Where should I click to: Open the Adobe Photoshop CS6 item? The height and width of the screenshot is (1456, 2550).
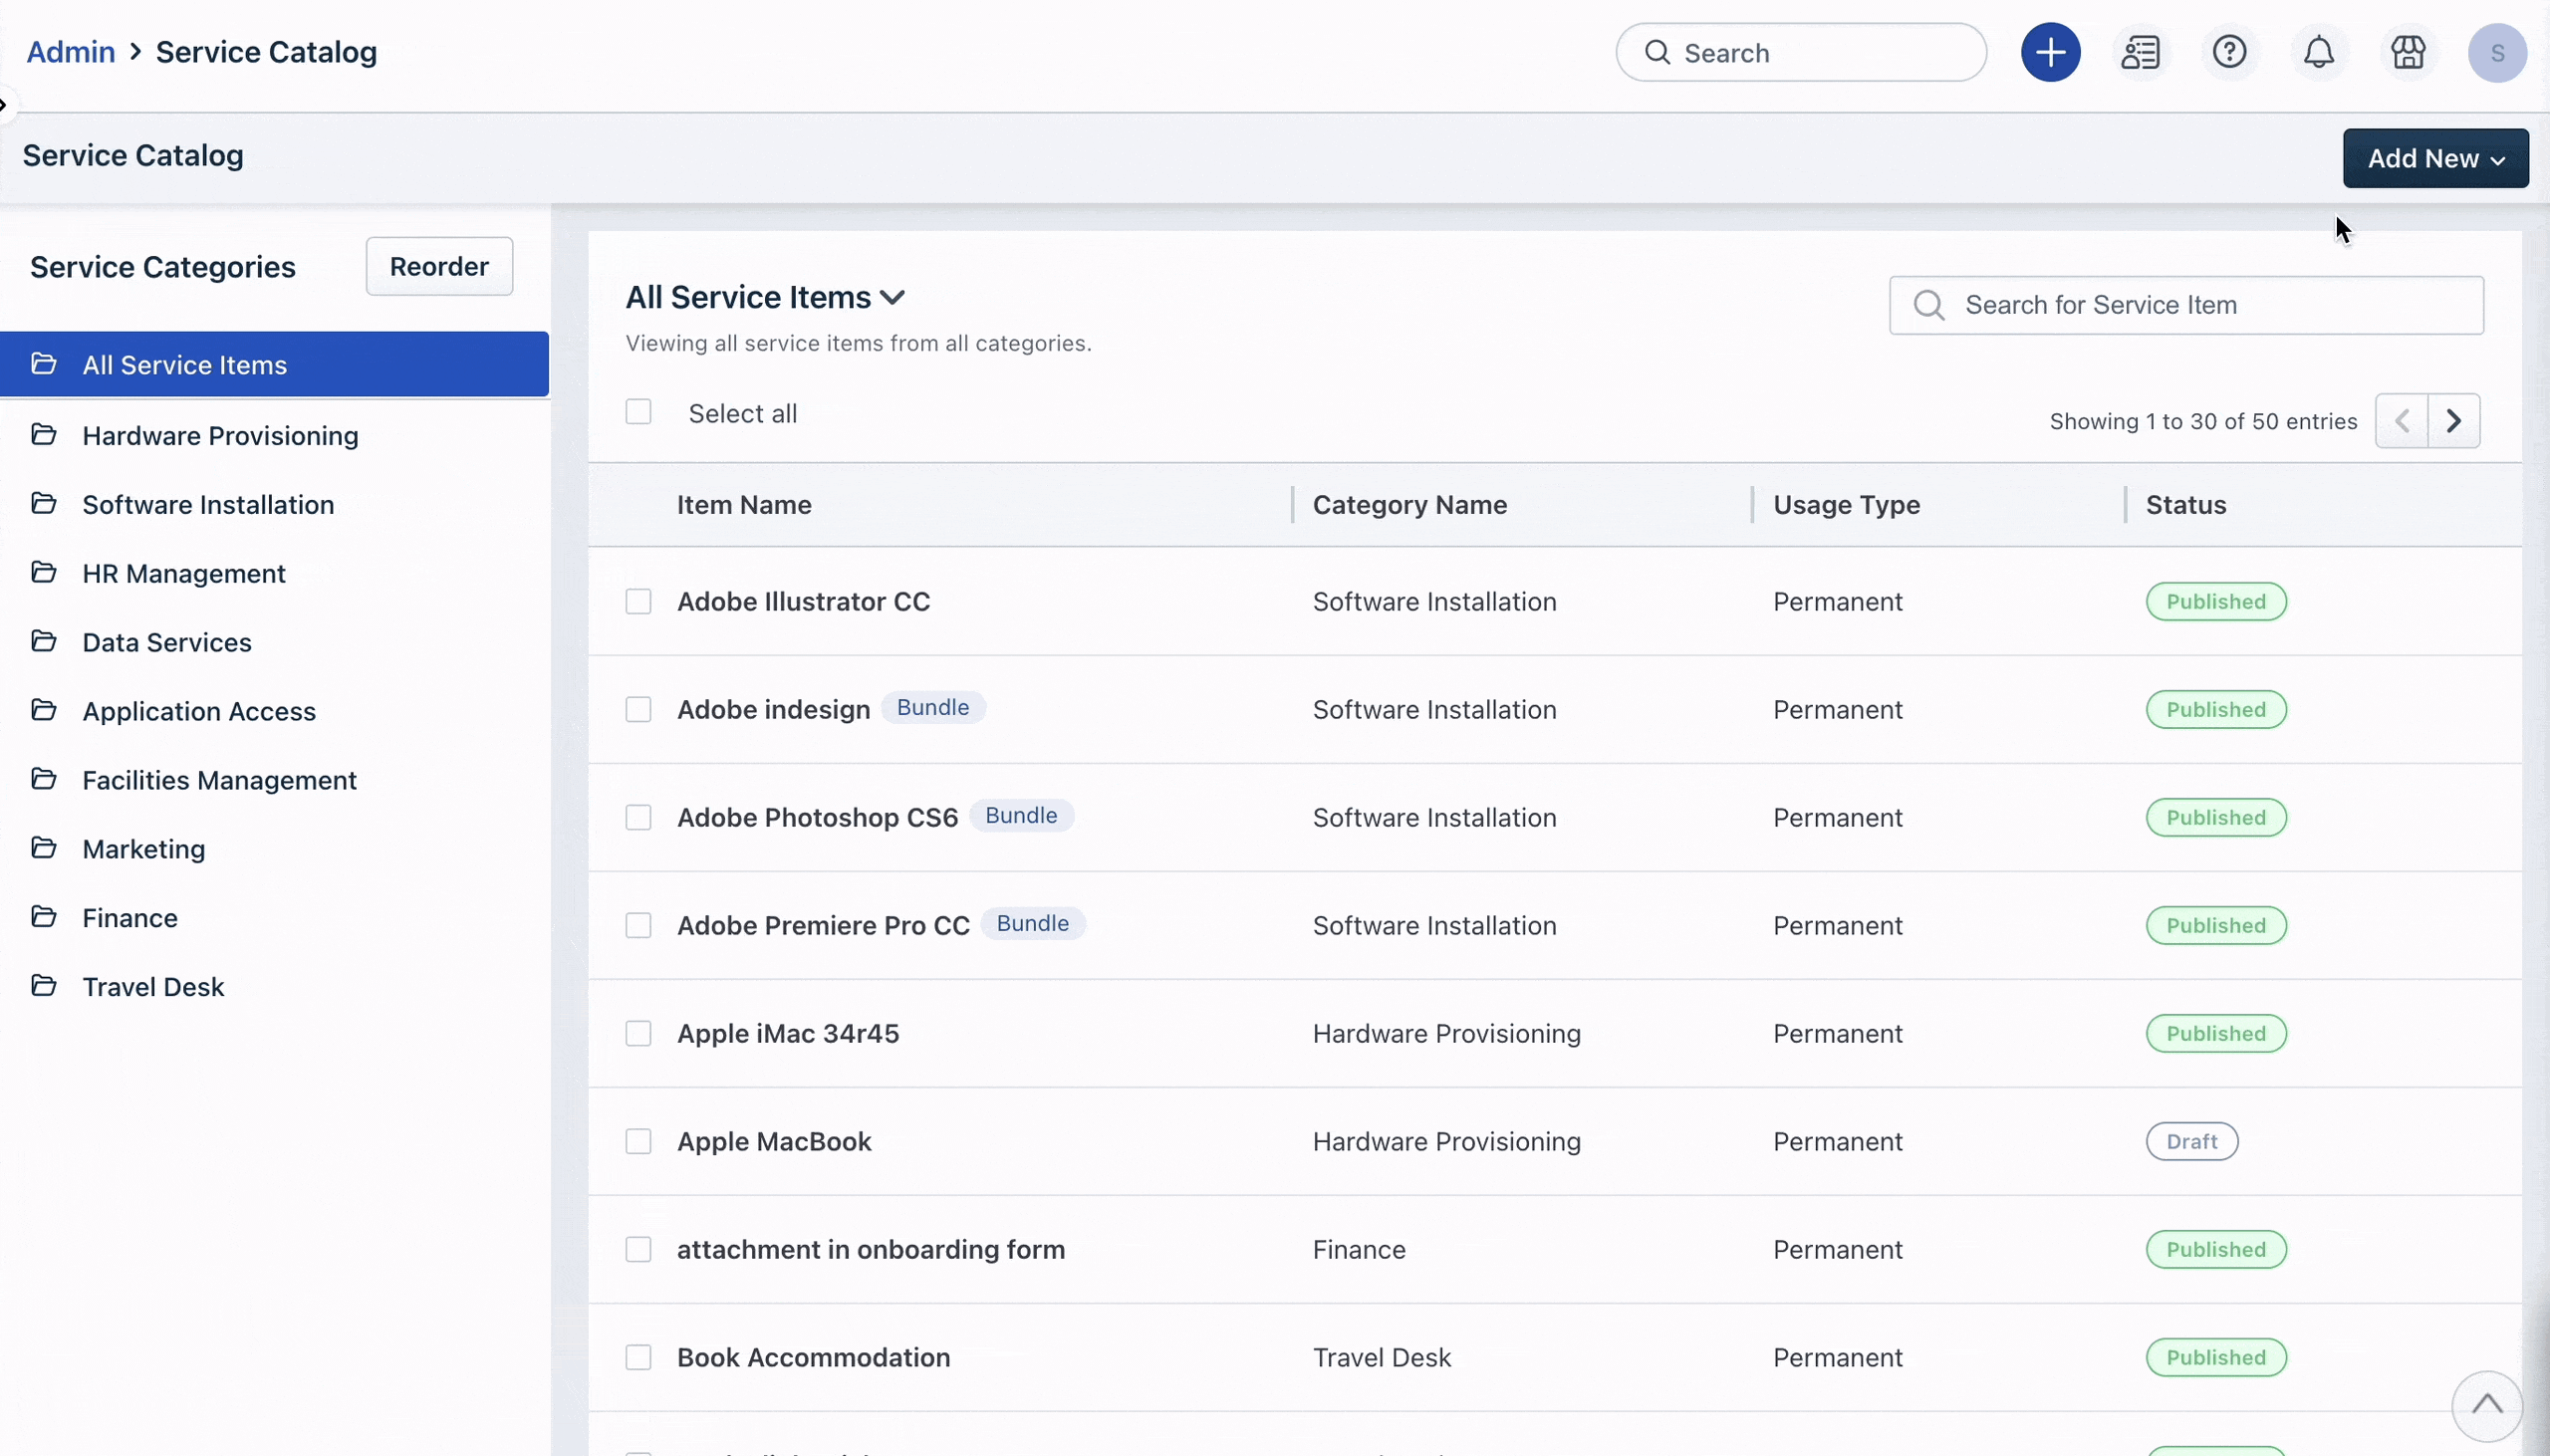point(817,817)
